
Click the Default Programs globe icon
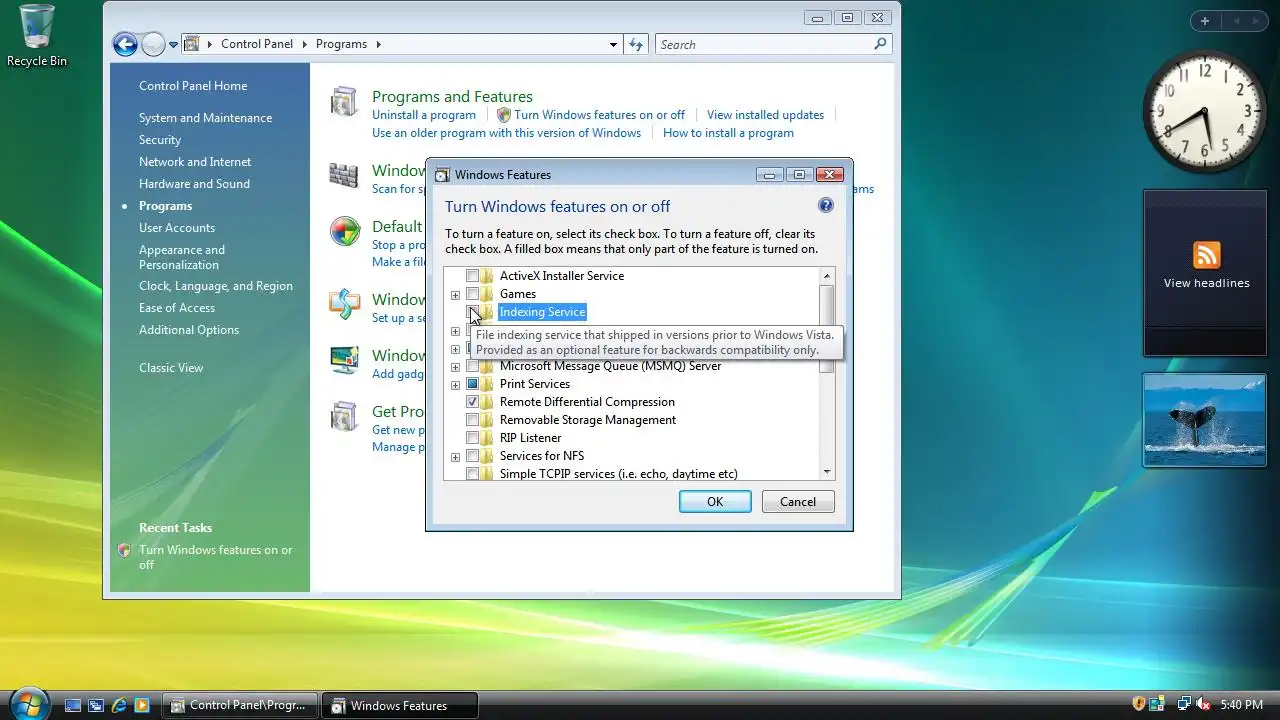tap(344, 232)
